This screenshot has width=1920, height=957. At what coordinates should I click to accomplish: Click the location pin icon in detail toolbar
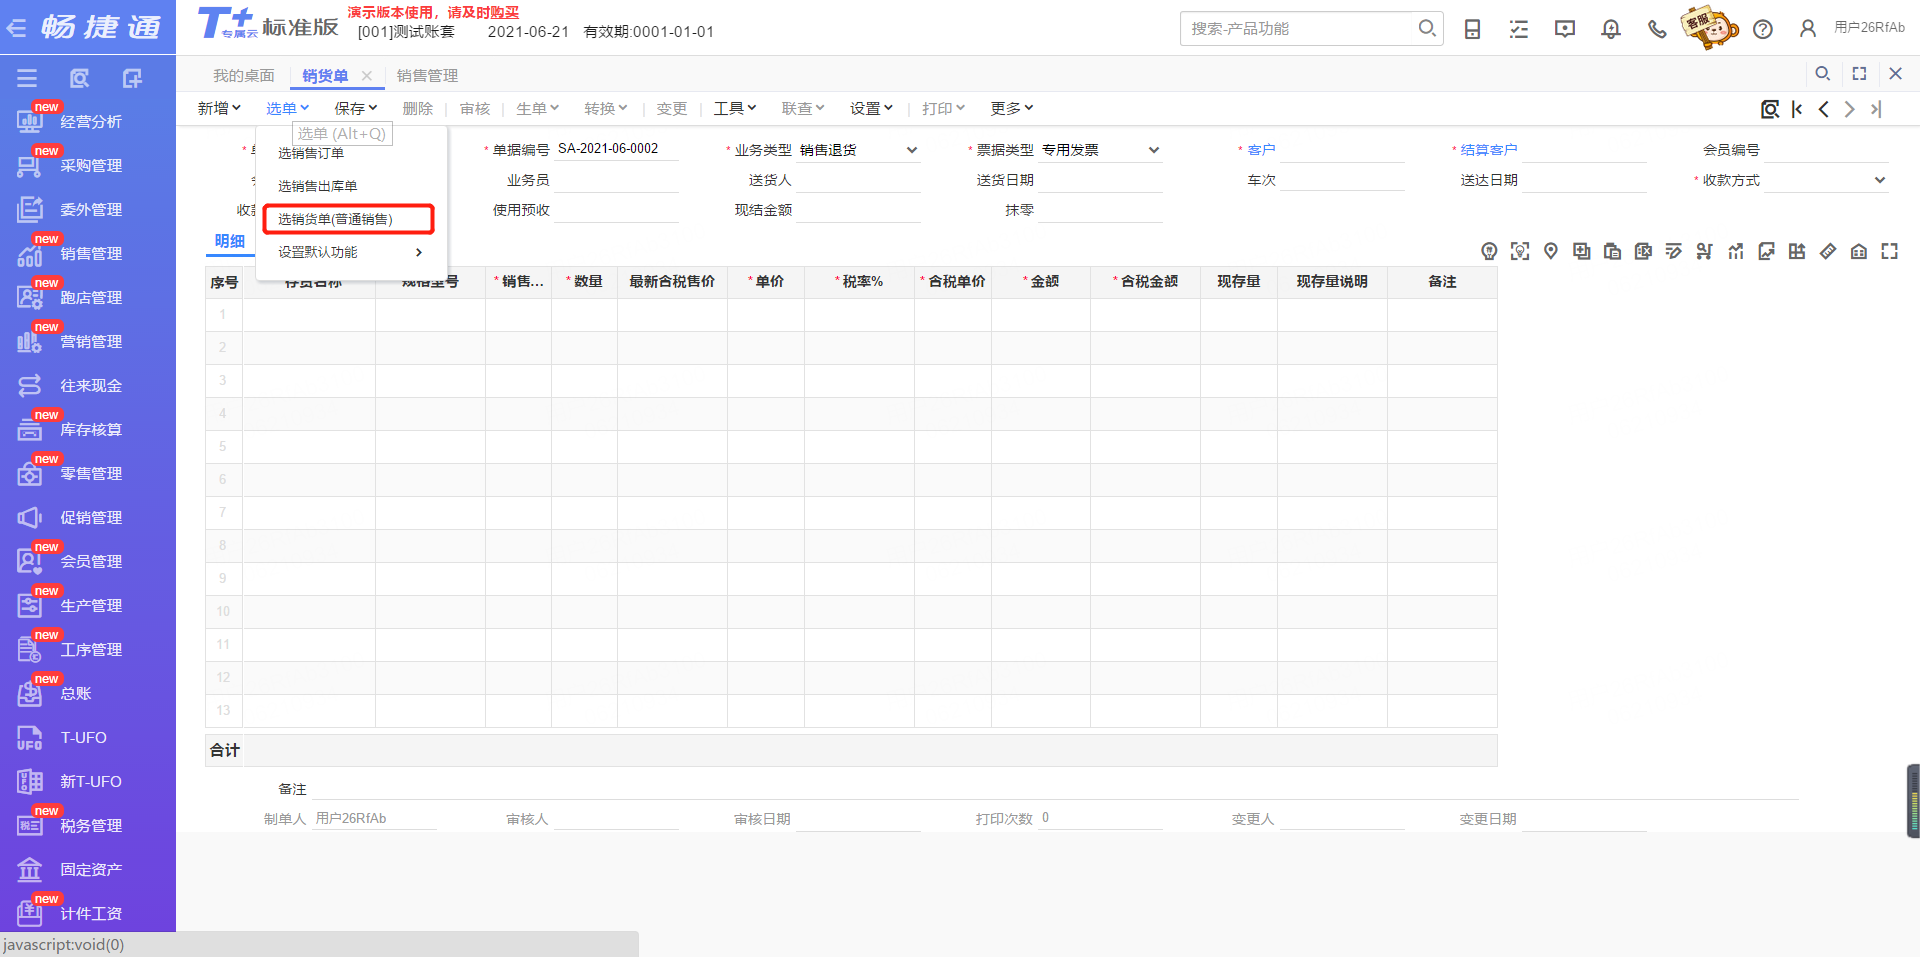tap(1550, 252)
